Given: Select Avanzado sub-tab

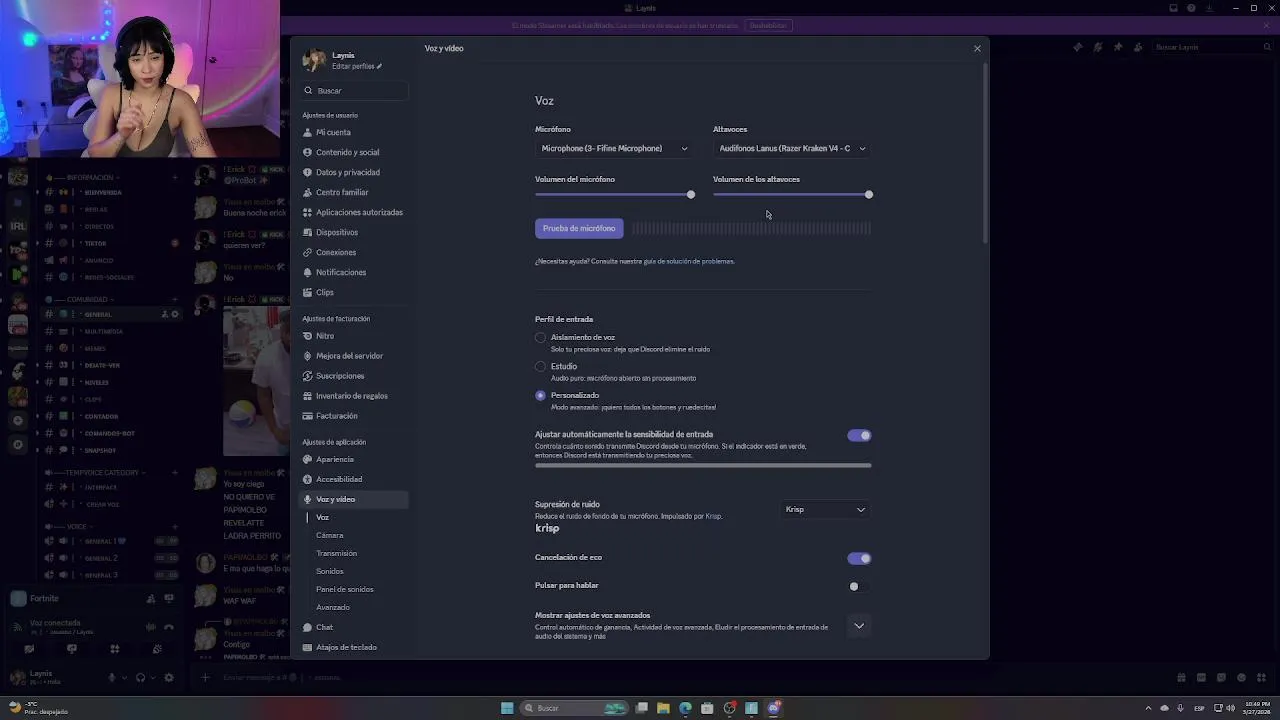Looking at the screenshot, I should pos(333,607).
